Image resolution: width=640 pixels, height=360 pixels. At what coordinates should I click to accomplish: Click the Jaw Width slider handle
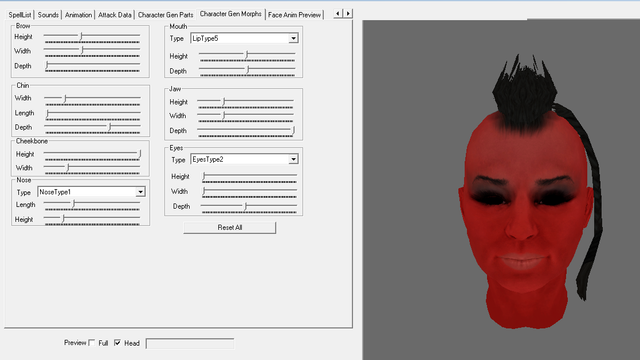(224, 116)
